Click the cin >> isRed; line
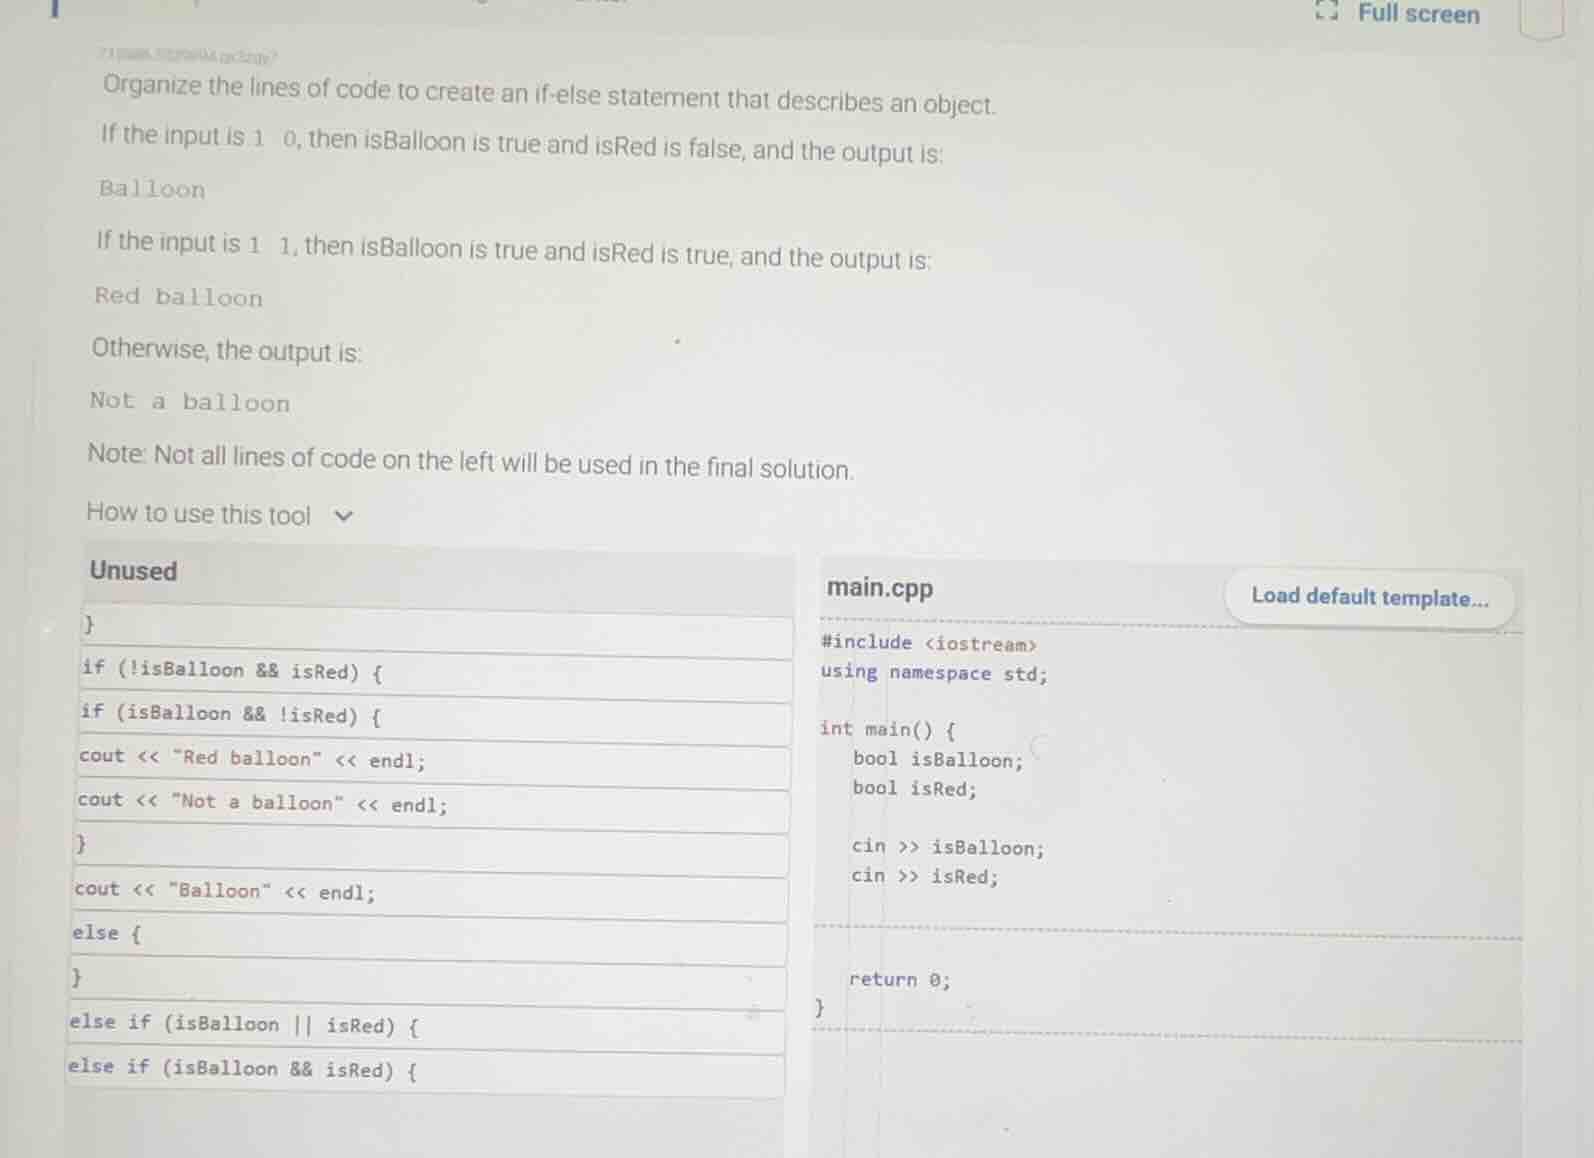1594x1158 pixels. point(925,877)
